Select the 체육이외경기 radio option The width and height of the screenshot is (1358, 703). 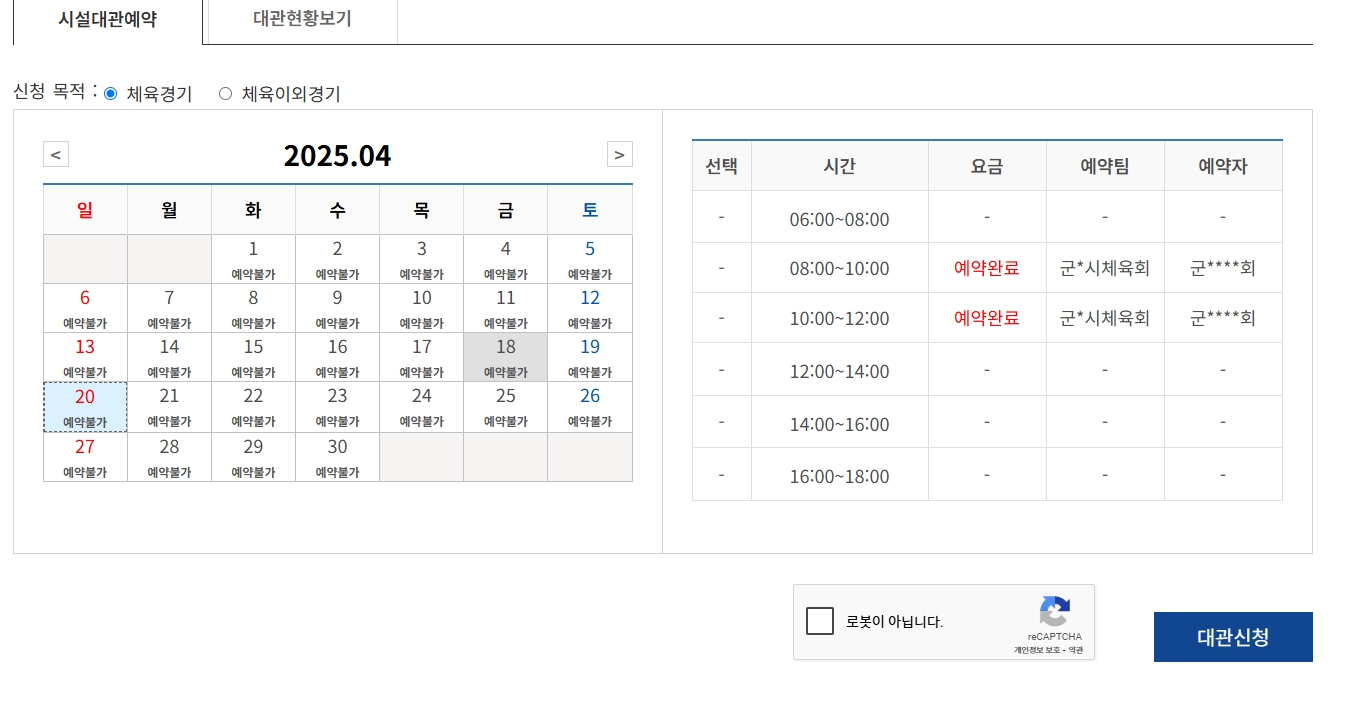(x=225, y=94)
